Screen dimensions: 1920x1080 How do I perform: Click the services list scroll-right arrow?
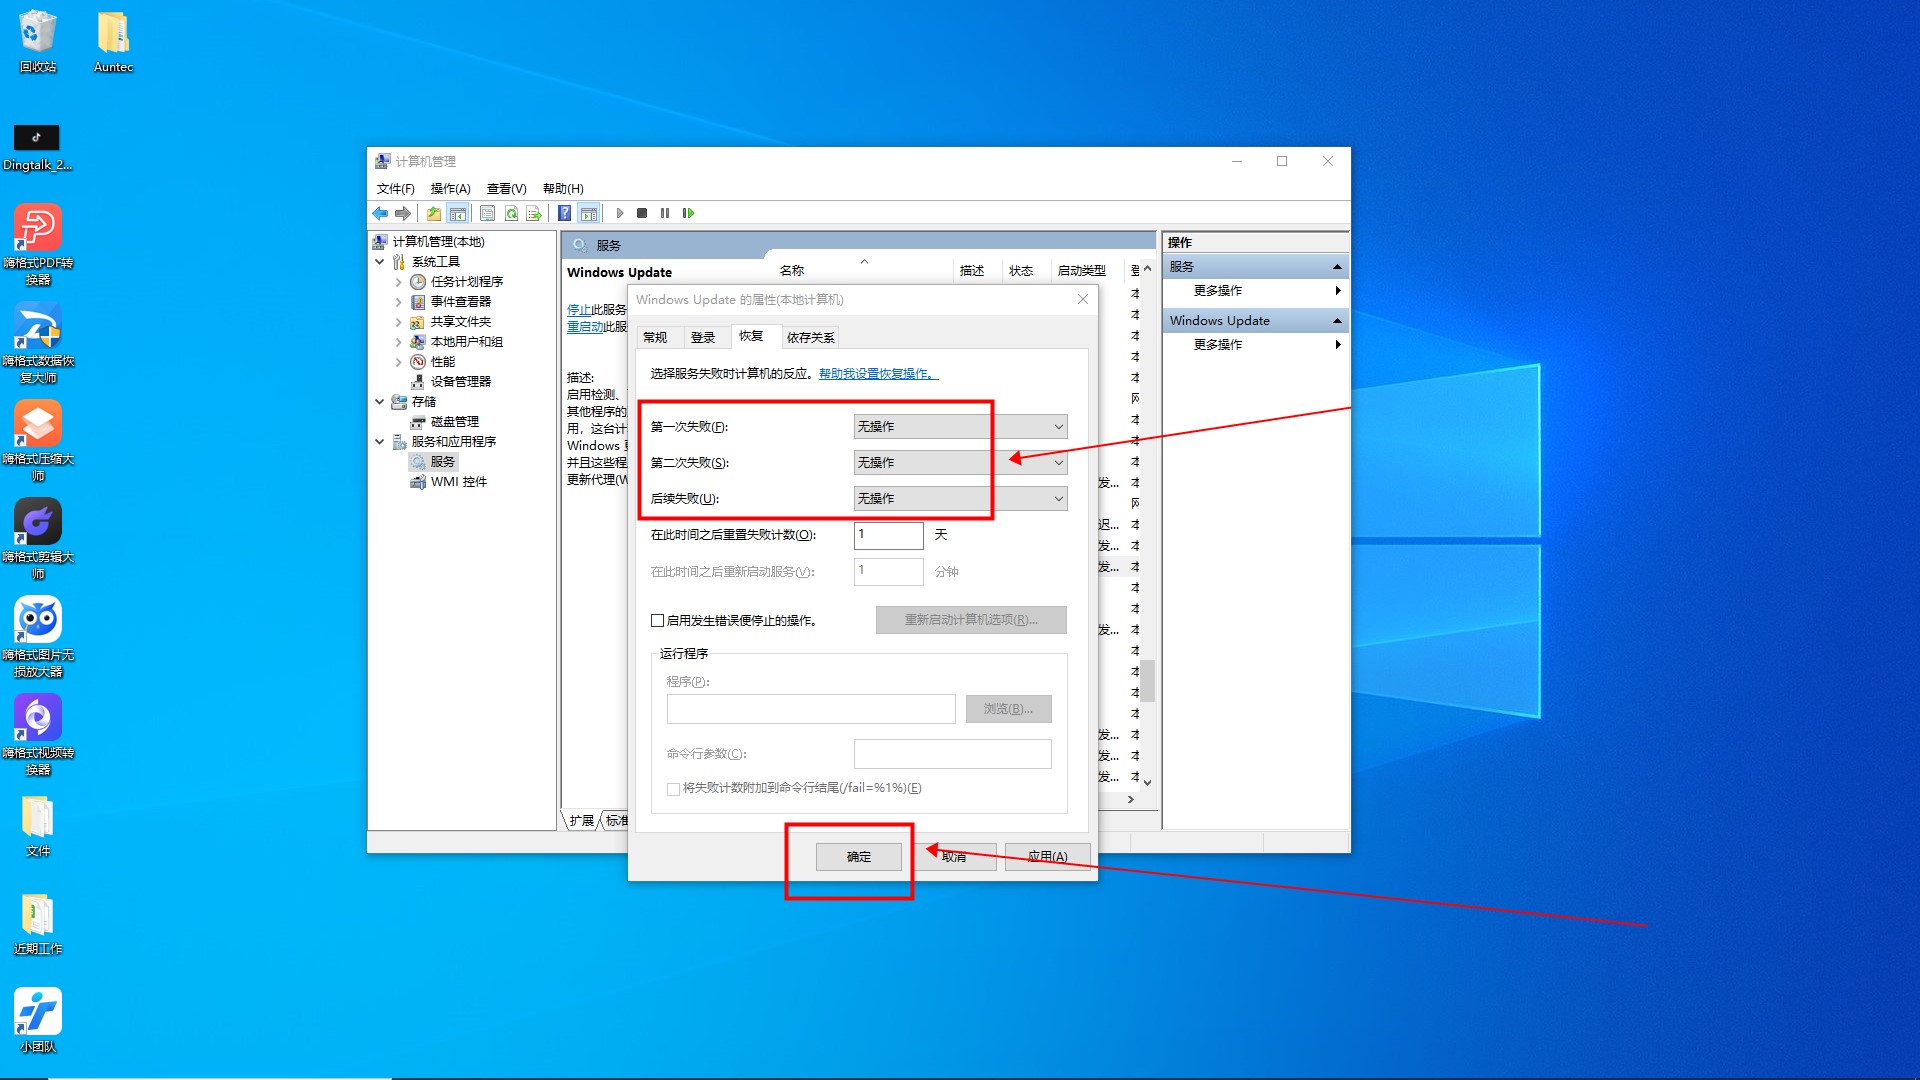click(1131, 800)
